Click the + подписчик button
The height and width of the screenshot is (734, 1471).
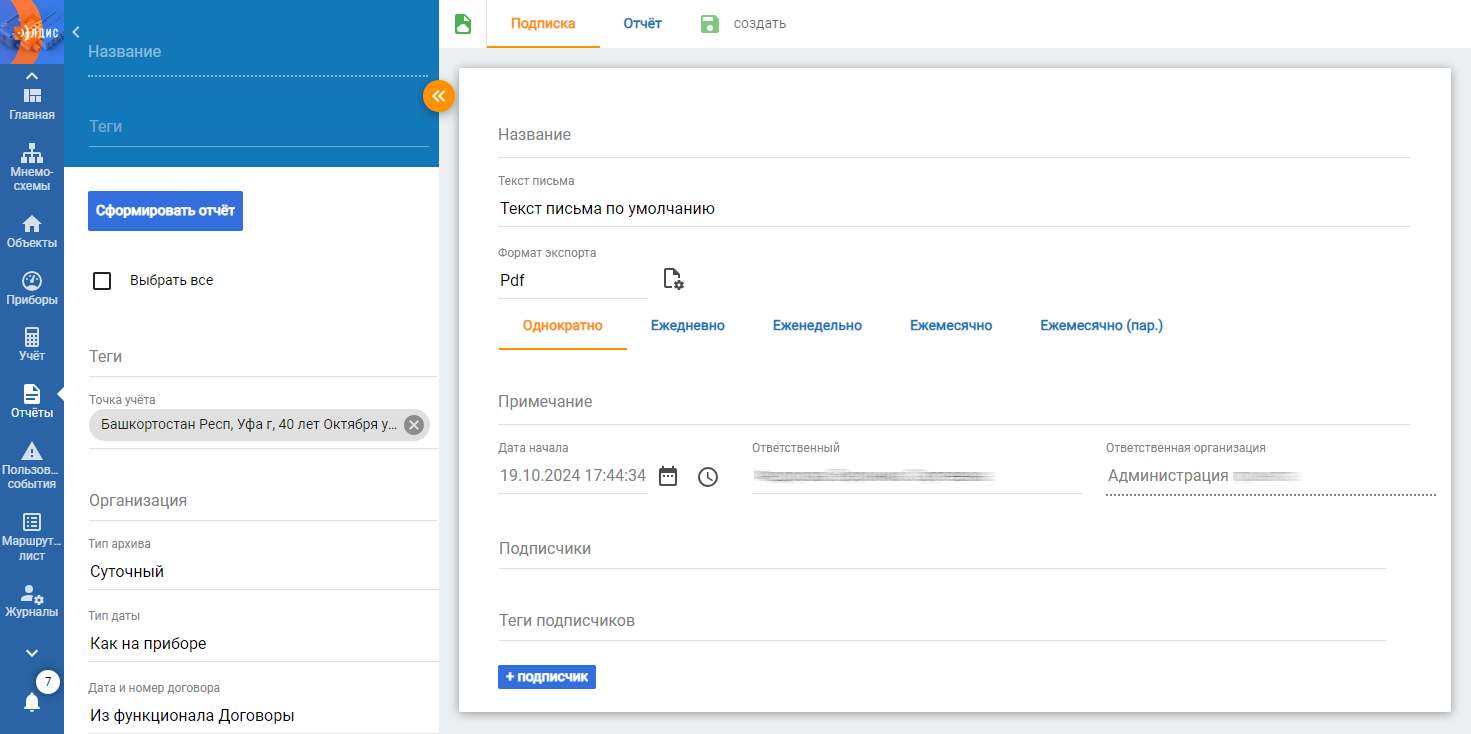pos(547,677)
